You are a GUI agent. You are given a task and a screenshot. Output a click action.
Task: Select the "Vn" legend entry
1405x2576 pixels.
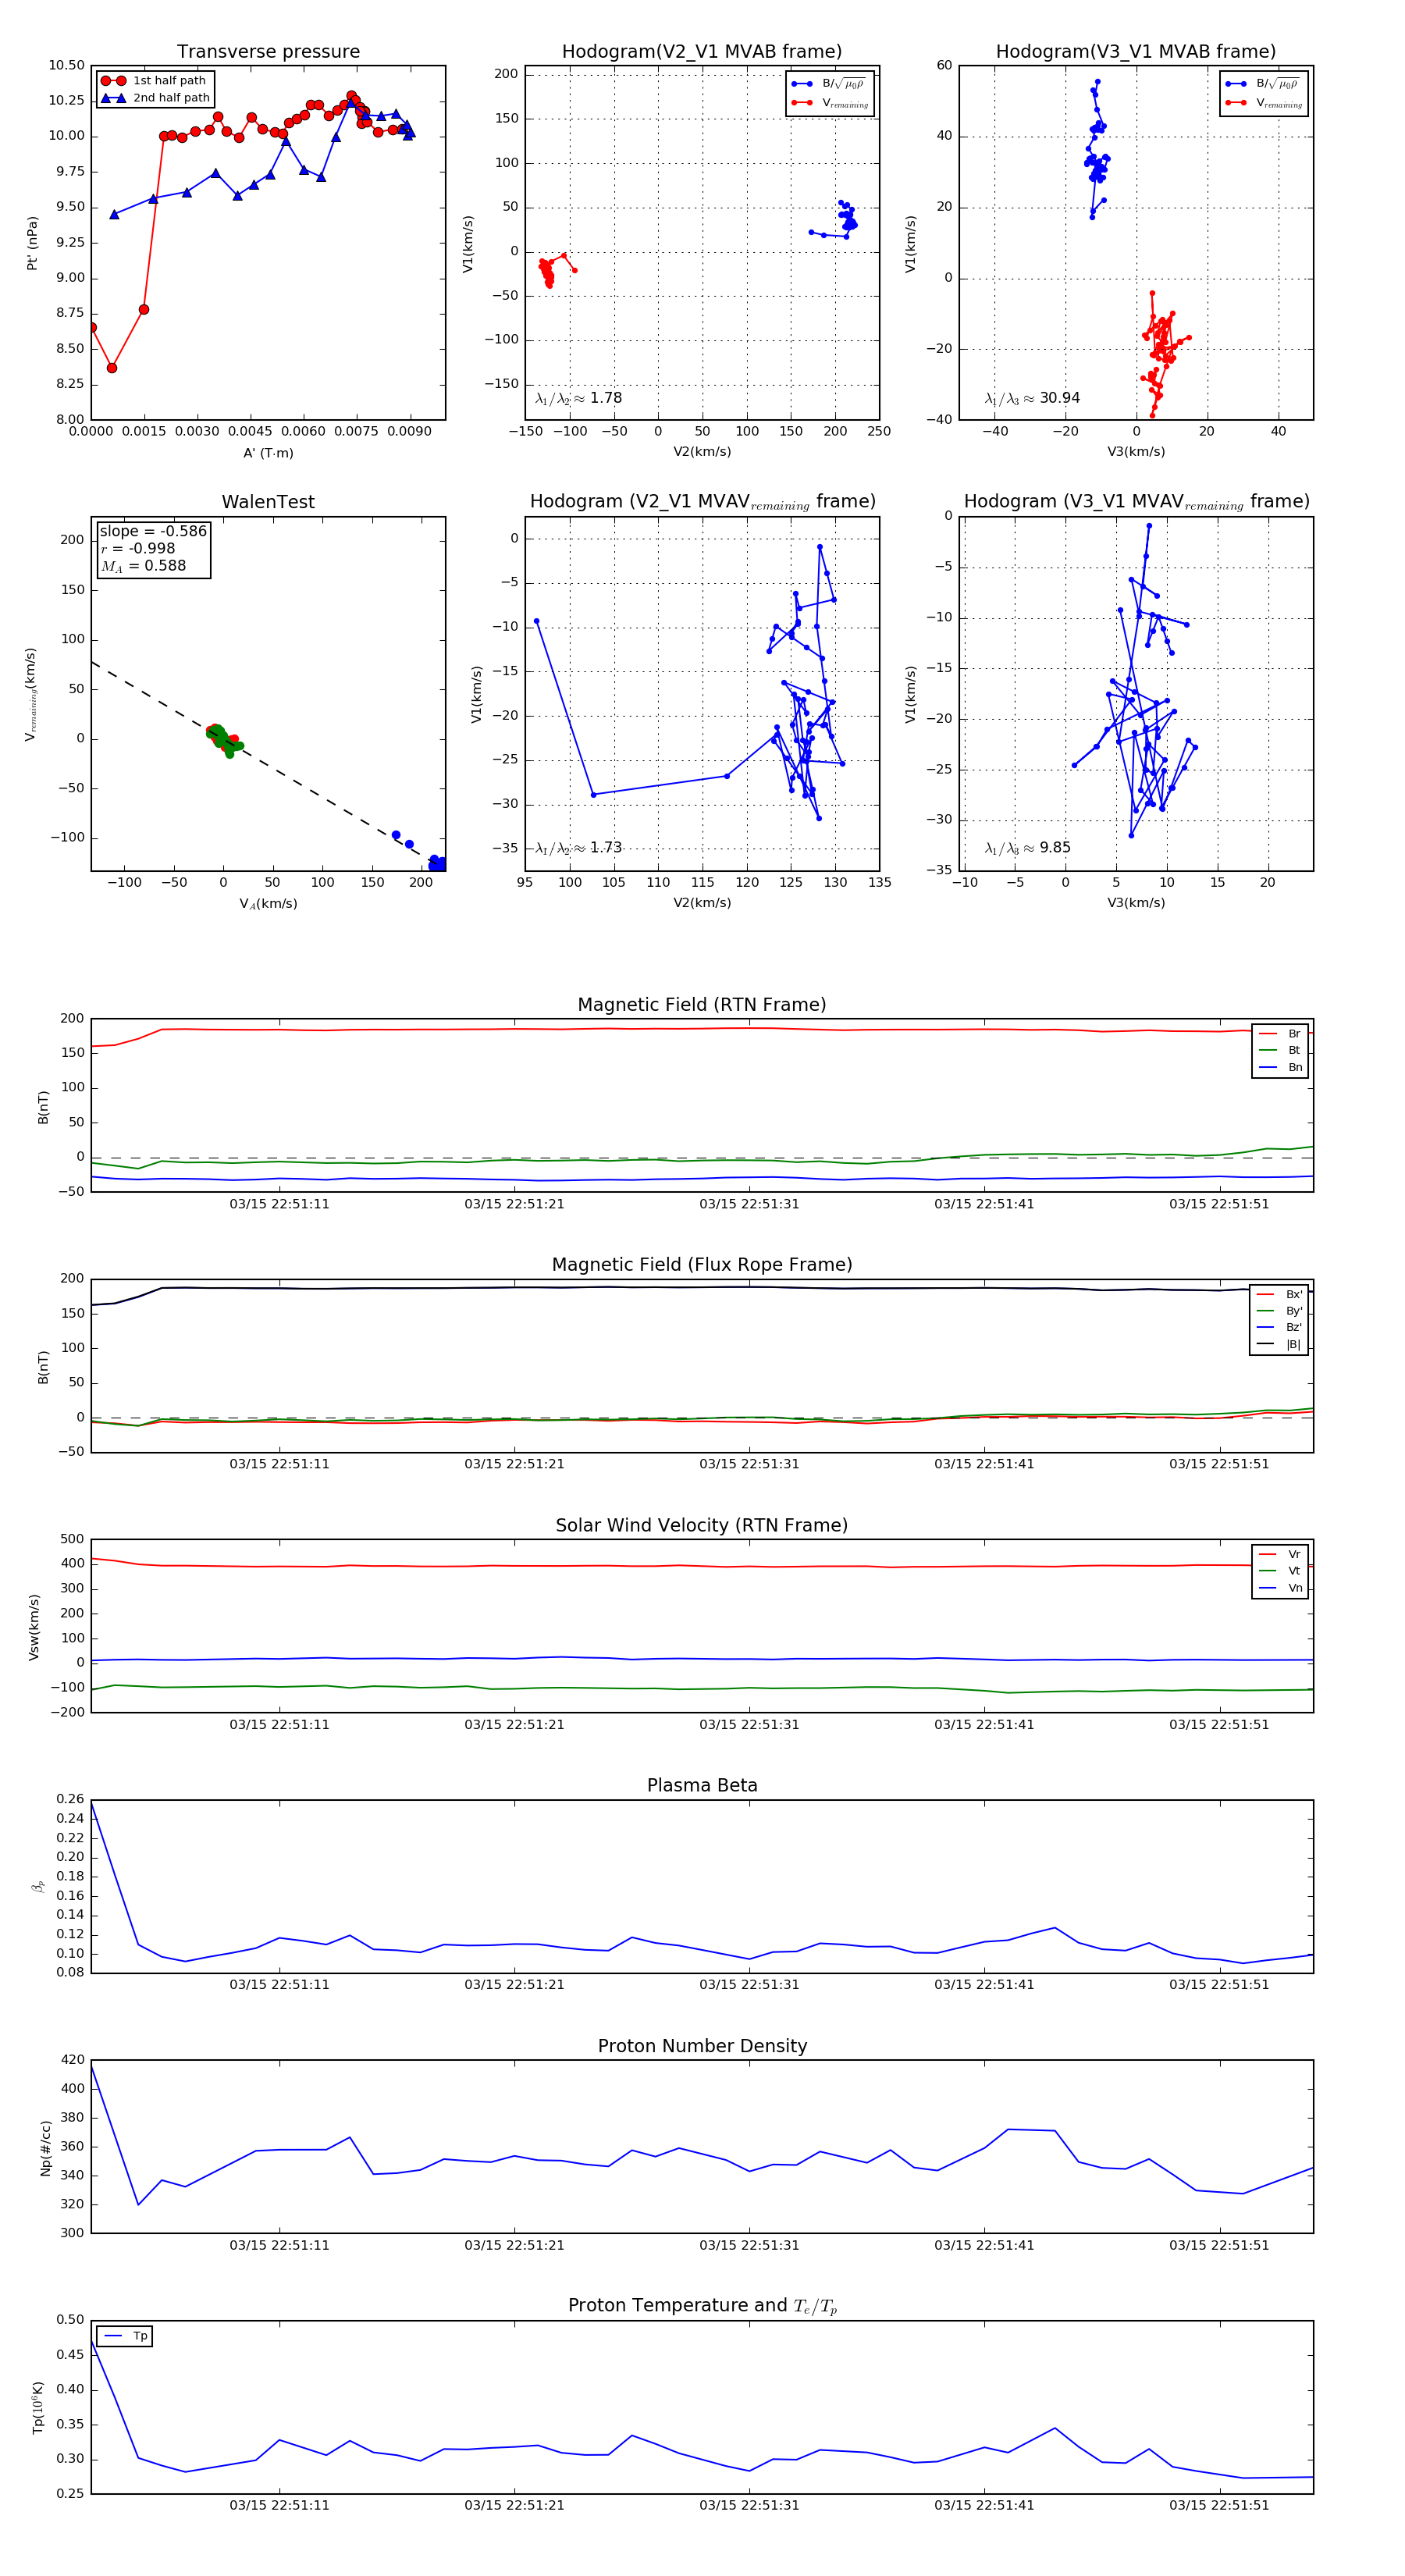tap(1280, 1588)
